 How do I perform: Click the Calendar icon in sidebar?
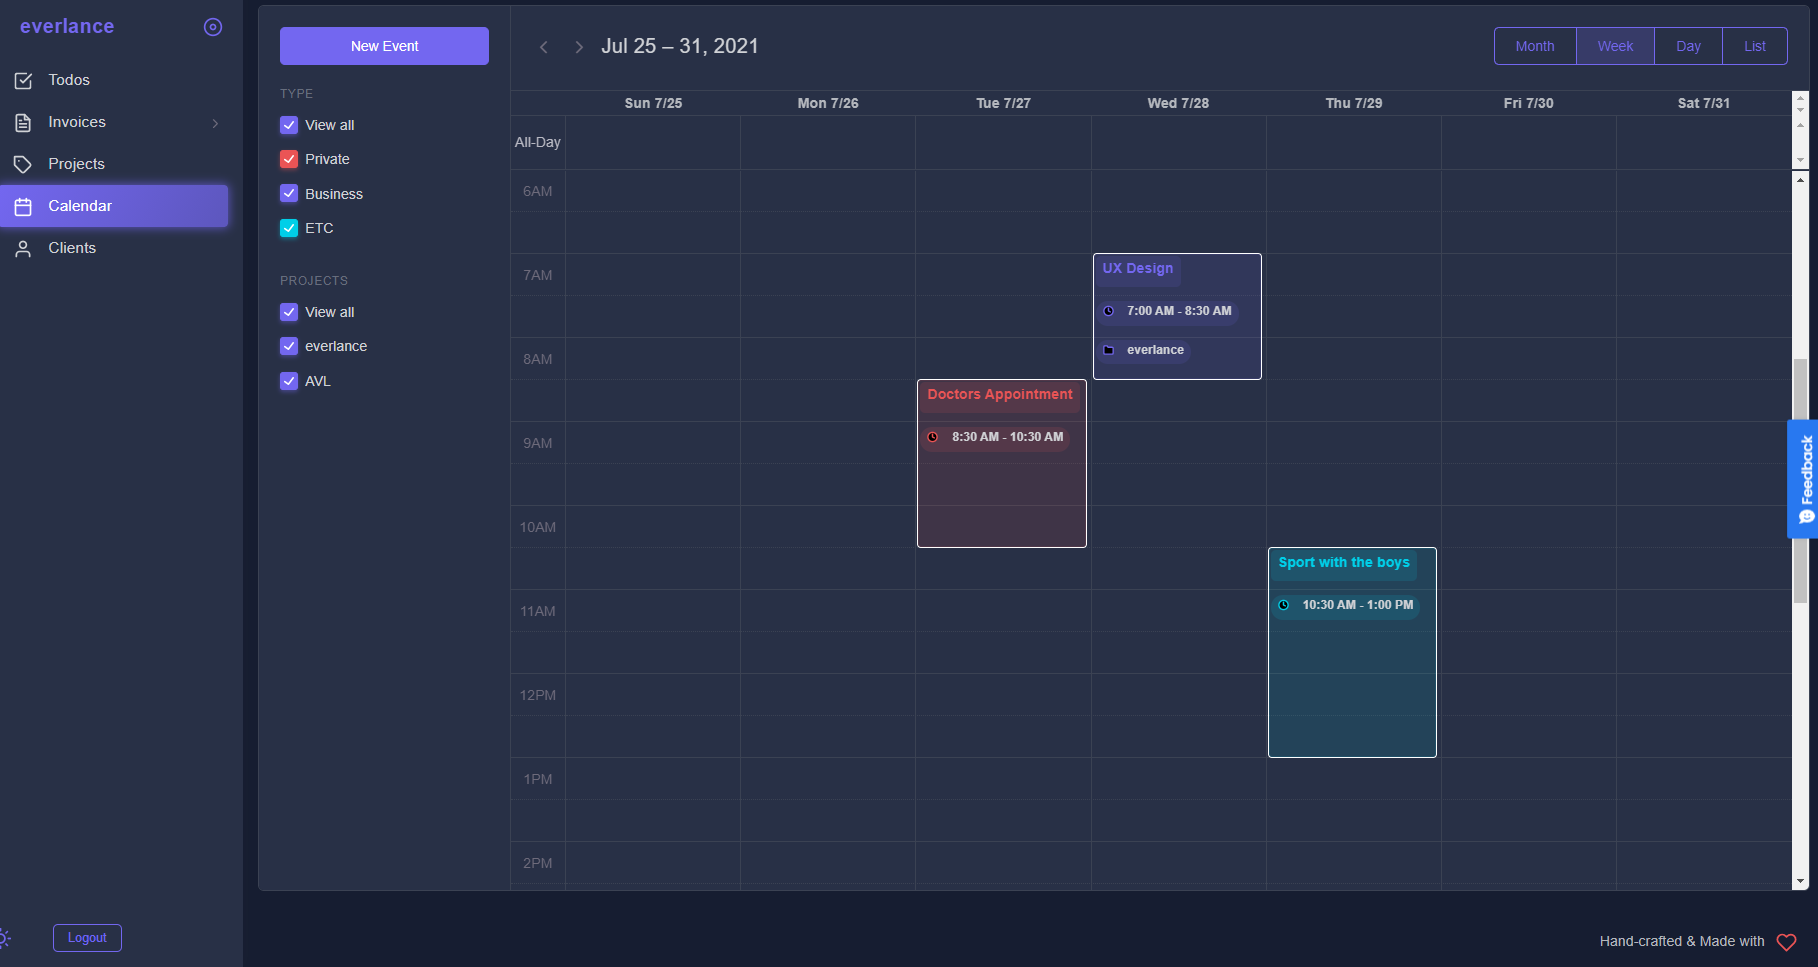(x=23, y=206)
